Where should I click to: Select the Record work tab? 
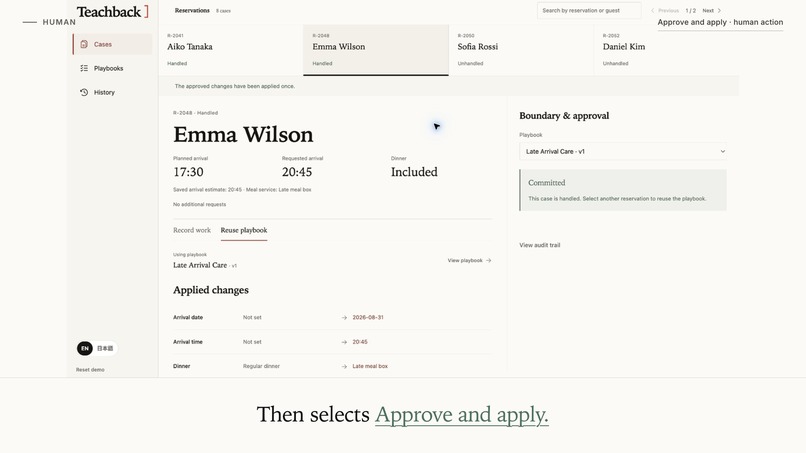(x=192, y=230)
